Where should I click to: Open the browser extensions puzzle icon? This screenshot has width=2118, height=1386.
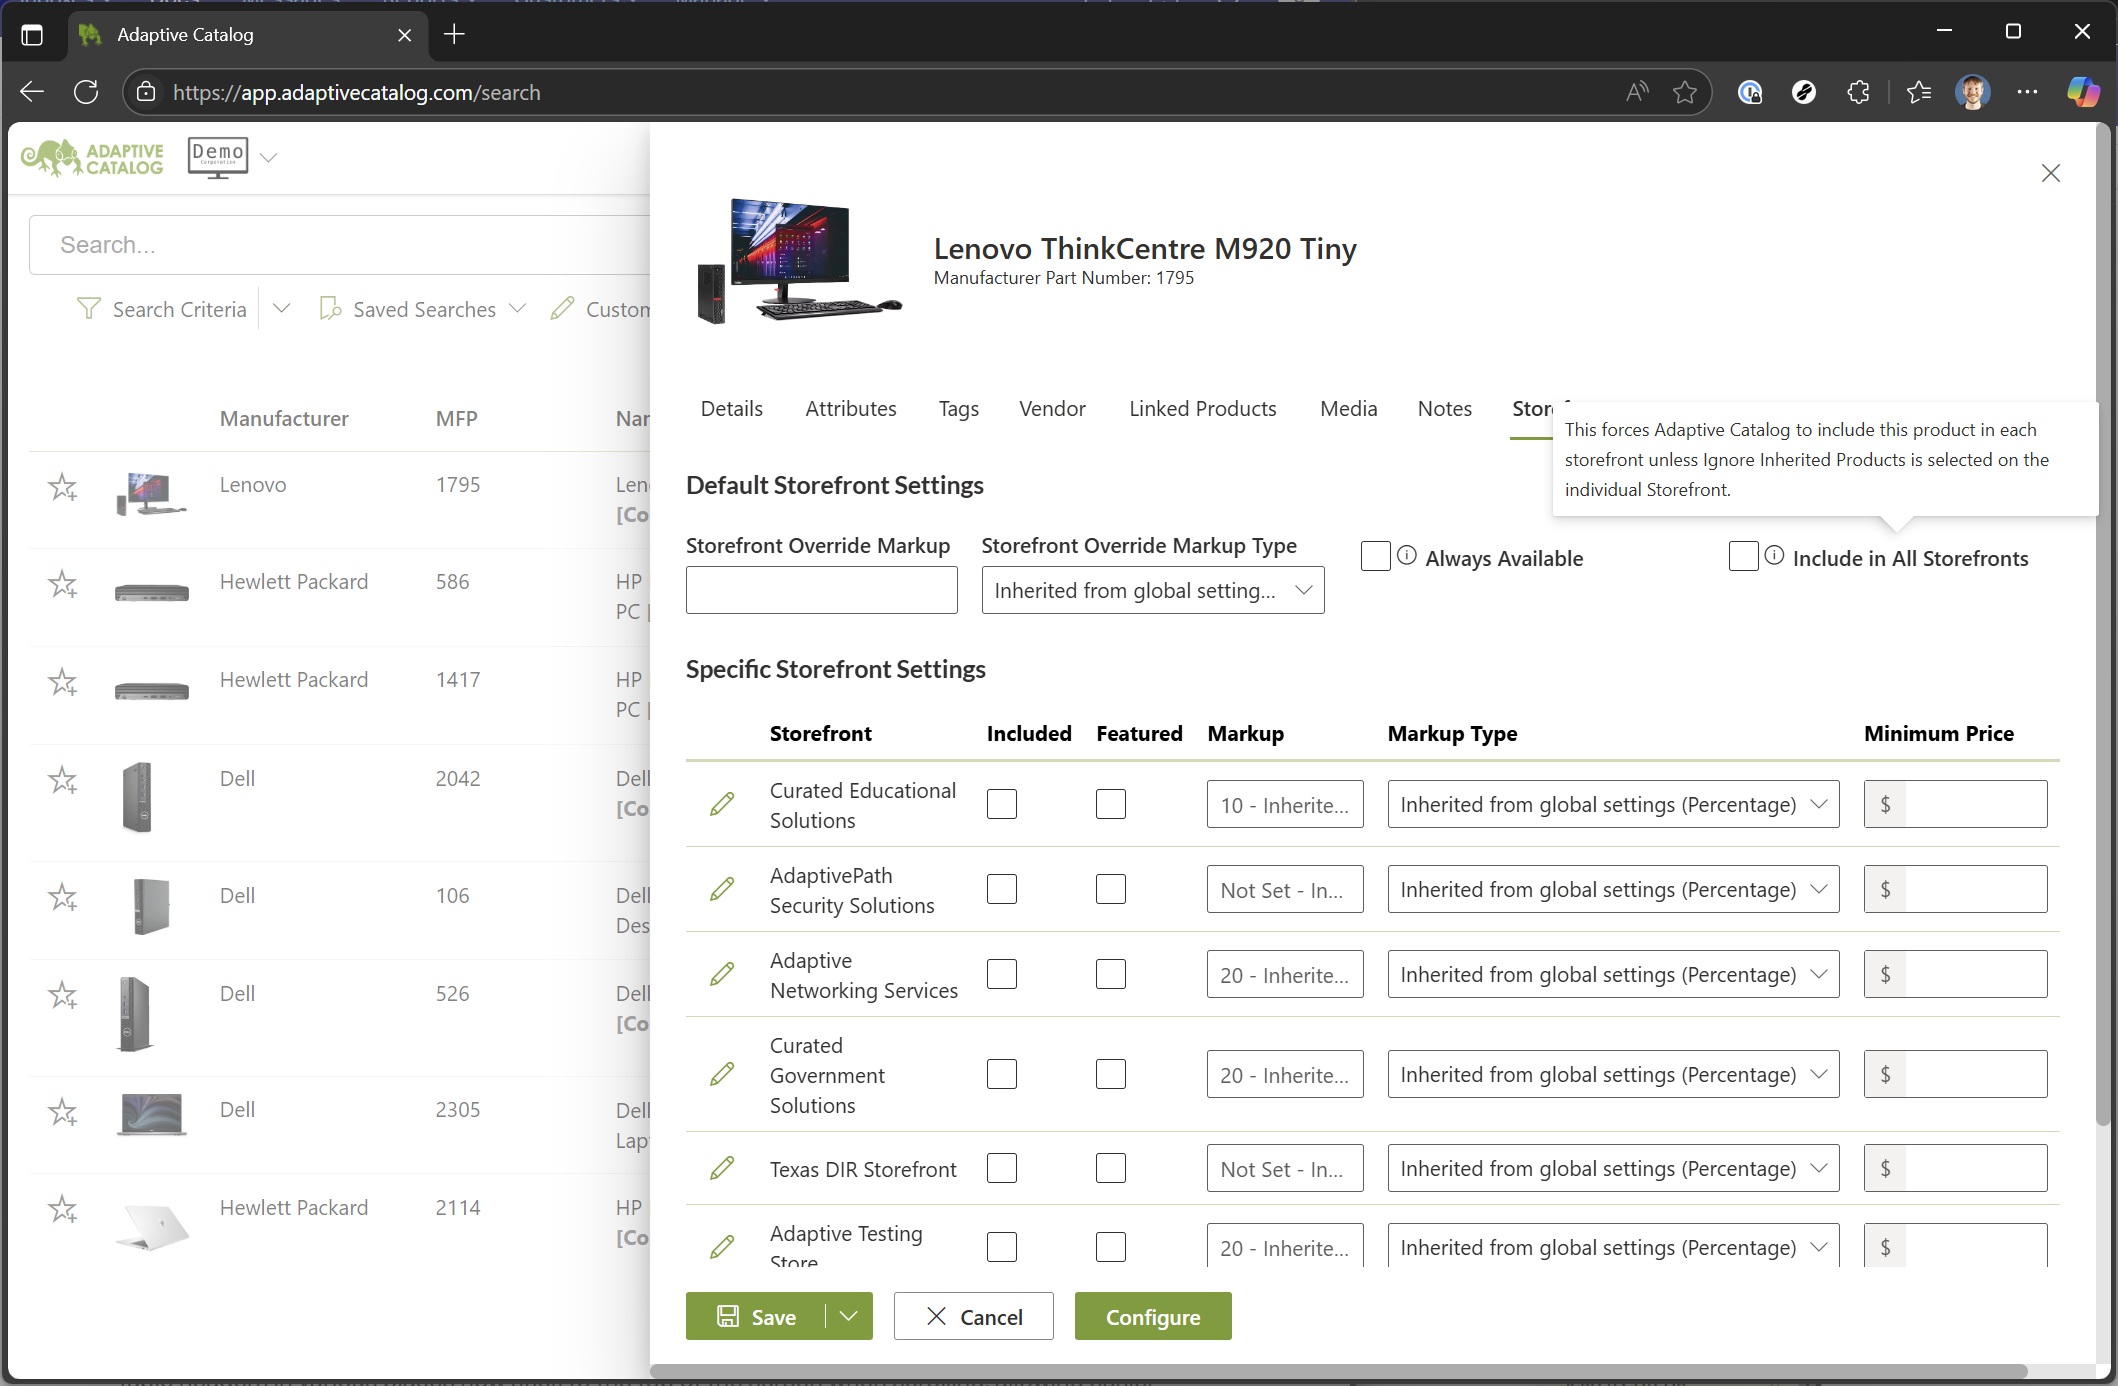tap(1858, 92)
